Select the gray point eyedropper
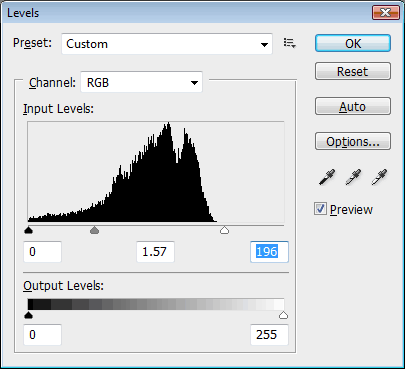The width and height of the screenshot is (405, 369). pyautogui.click(x=353, y=177)
